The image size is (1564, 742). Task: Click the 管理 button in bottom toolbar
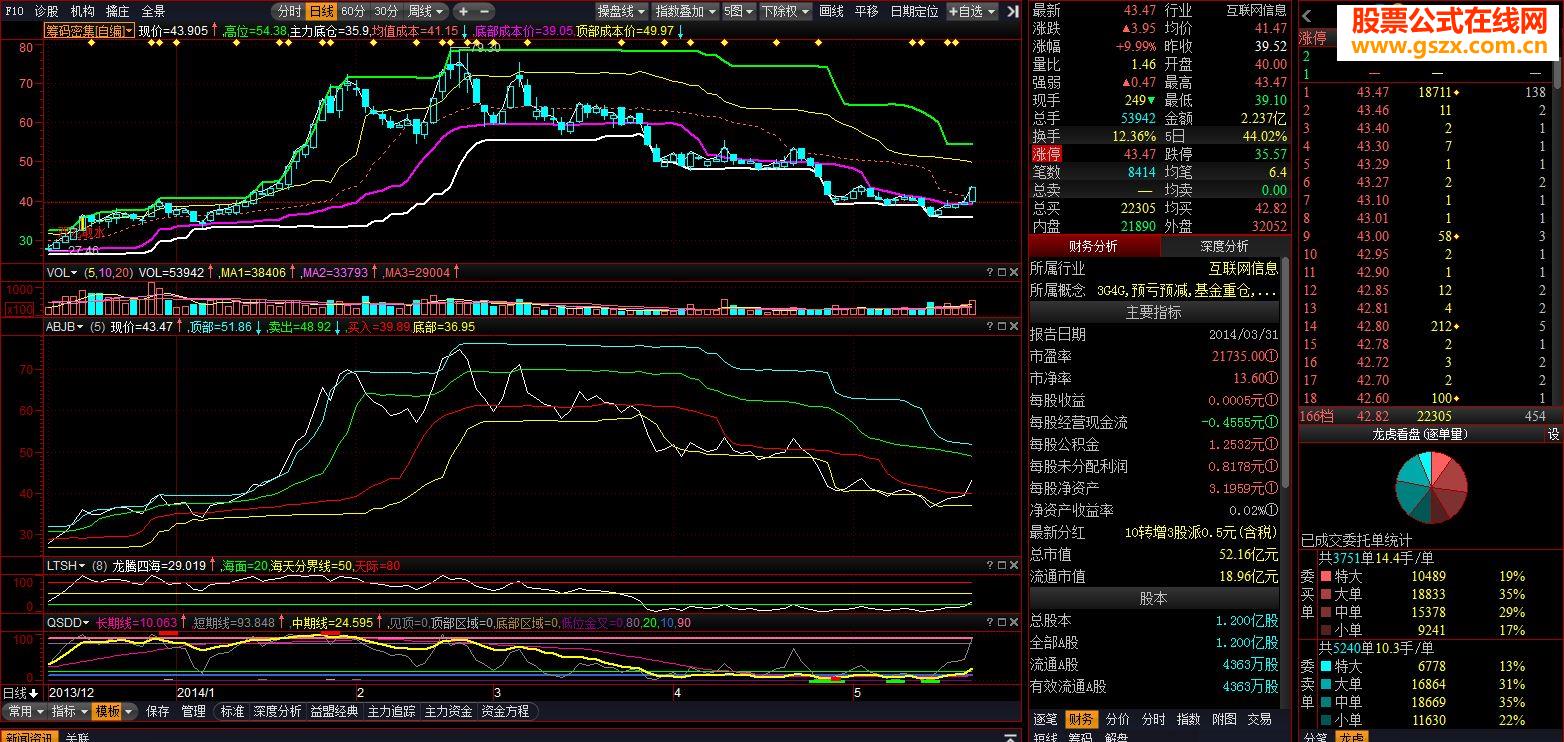tap(193, 712)
